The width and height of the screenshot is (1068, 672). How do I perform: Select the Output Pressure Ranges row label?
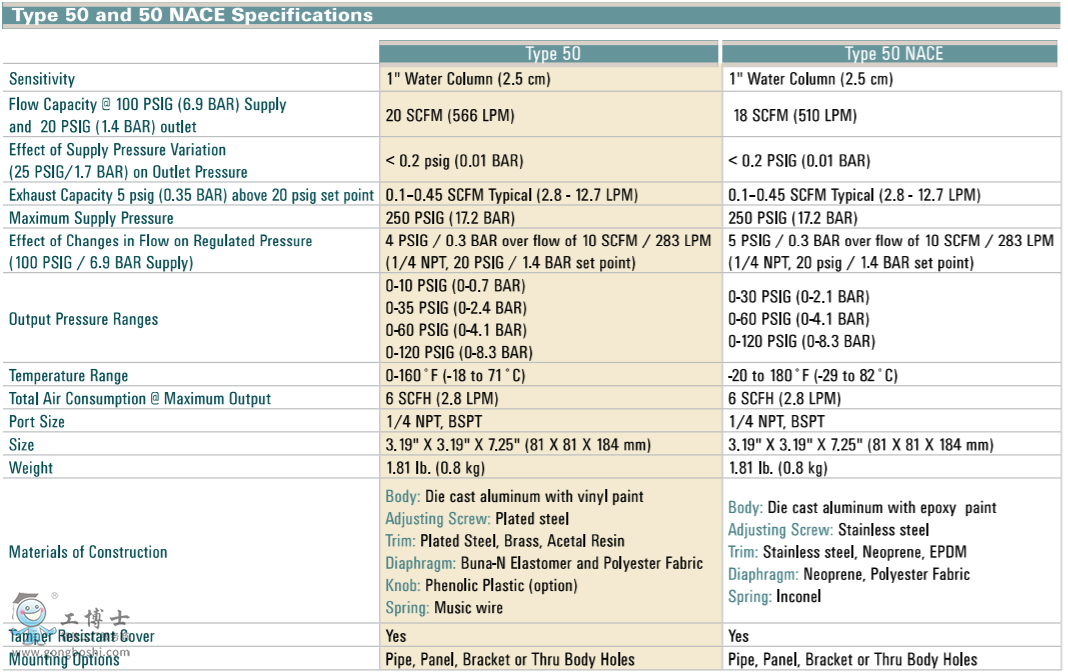pos(83,320)
